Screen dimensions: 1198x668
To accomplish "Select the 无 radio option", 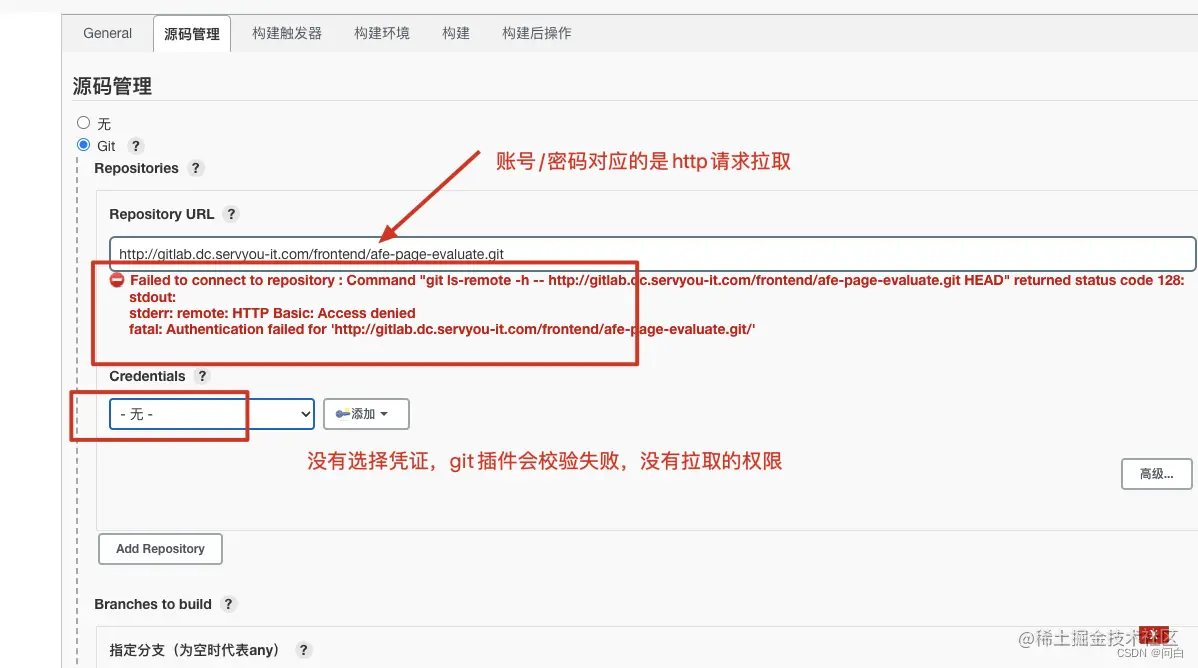I will click(x=83, y=122).
